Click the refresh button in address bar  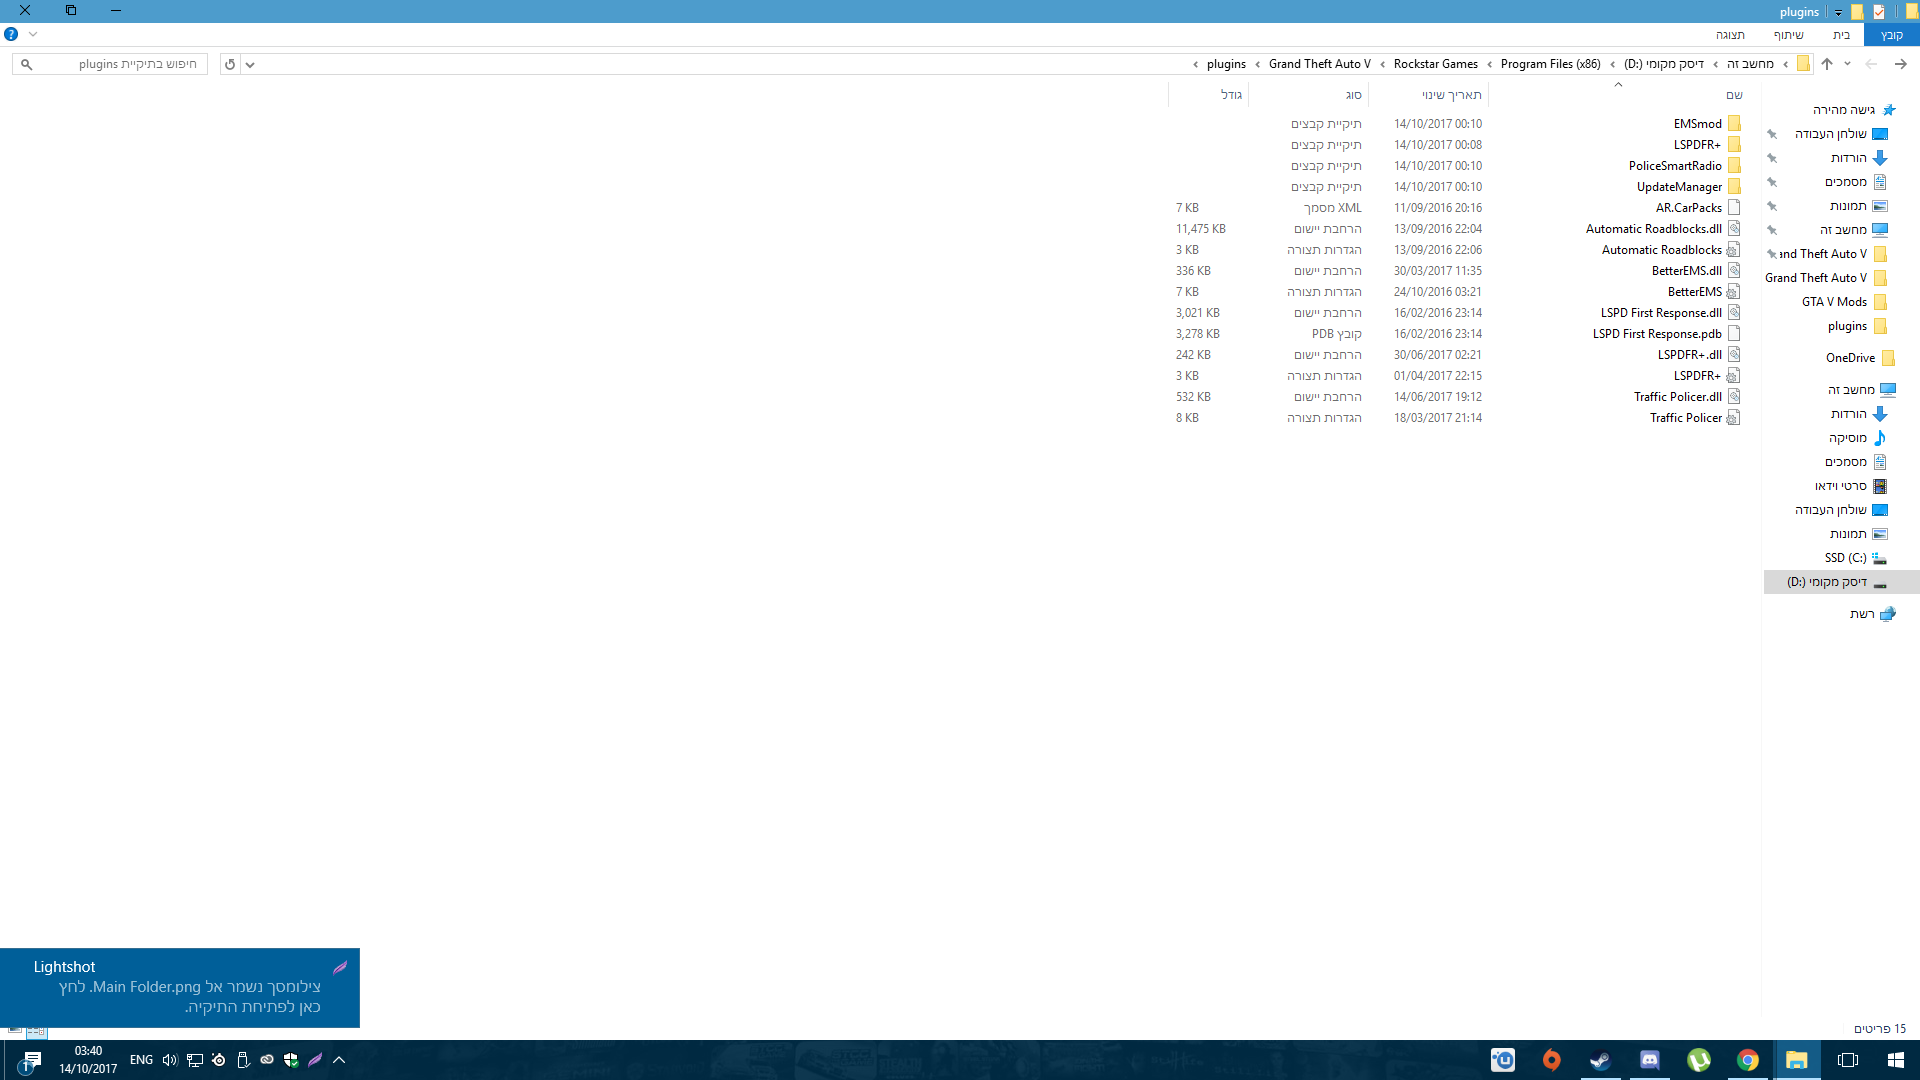coord(230,64)
